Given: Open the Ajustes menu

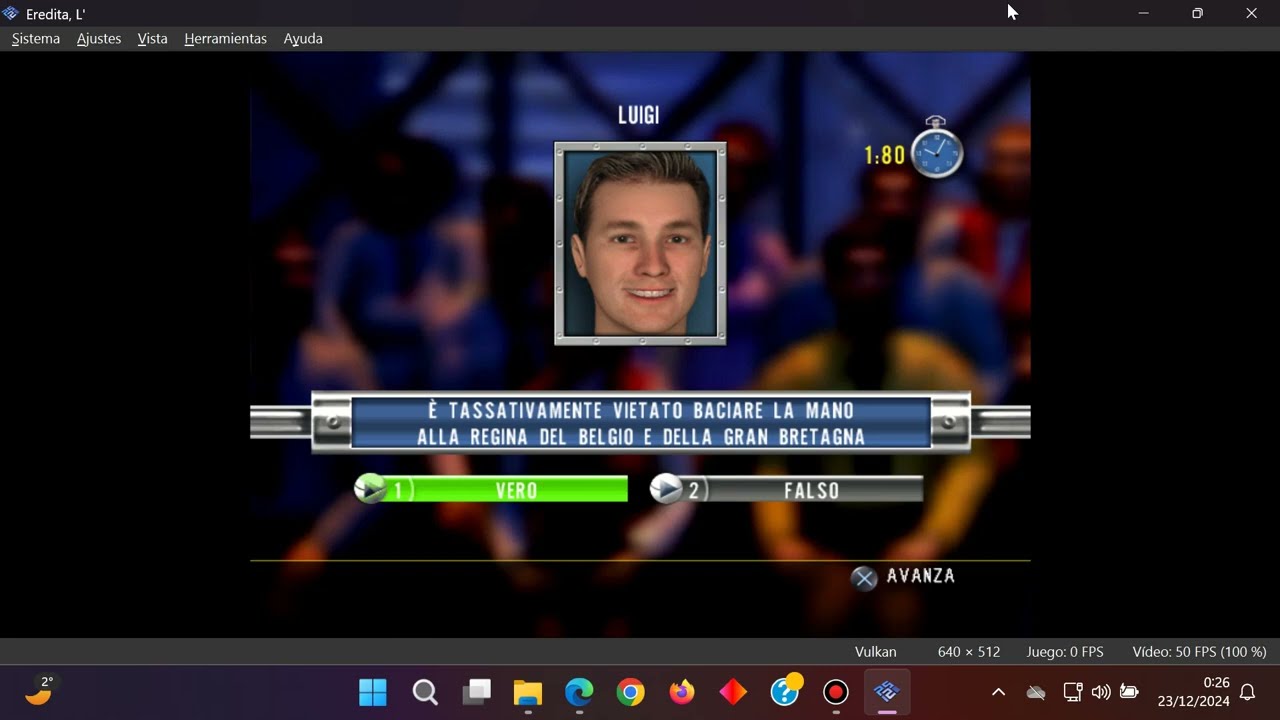Looking at the screenshot, I should (x=99, y=39).
